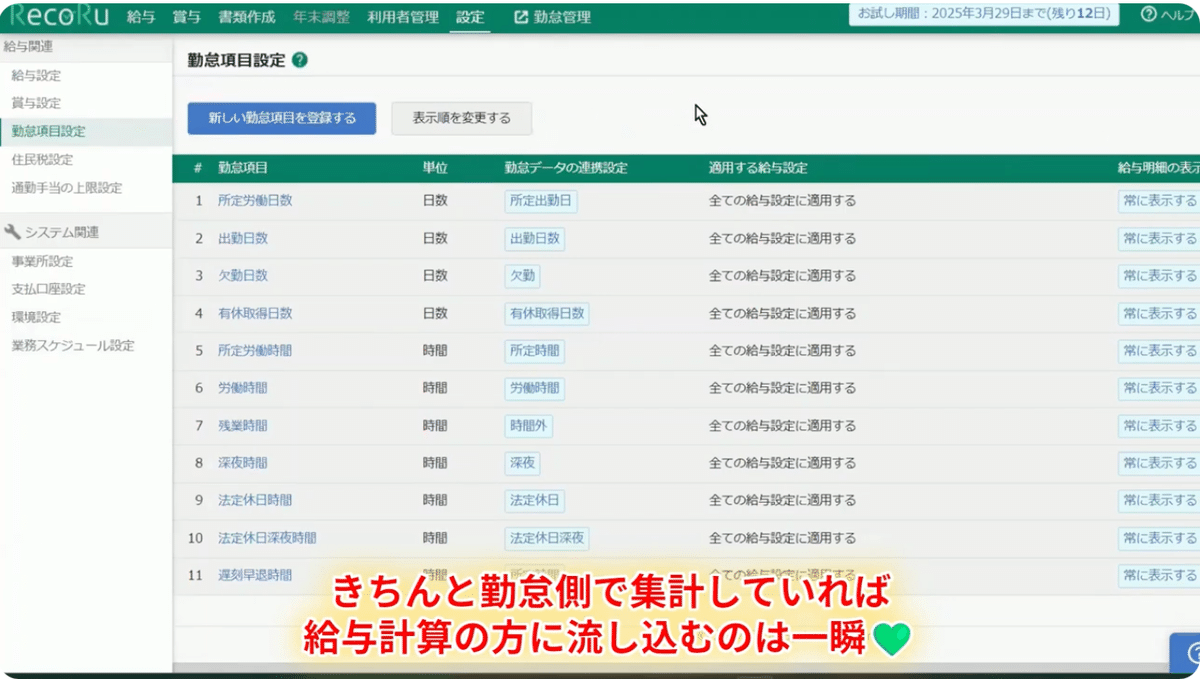Open the 遅刻早退時間 item
This screenshot has width=1200, height=679.
255,575
